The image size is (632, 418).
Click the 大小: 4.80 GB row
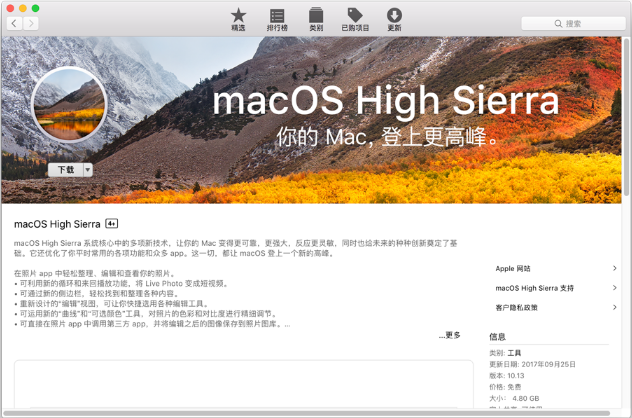pos(514,398)
